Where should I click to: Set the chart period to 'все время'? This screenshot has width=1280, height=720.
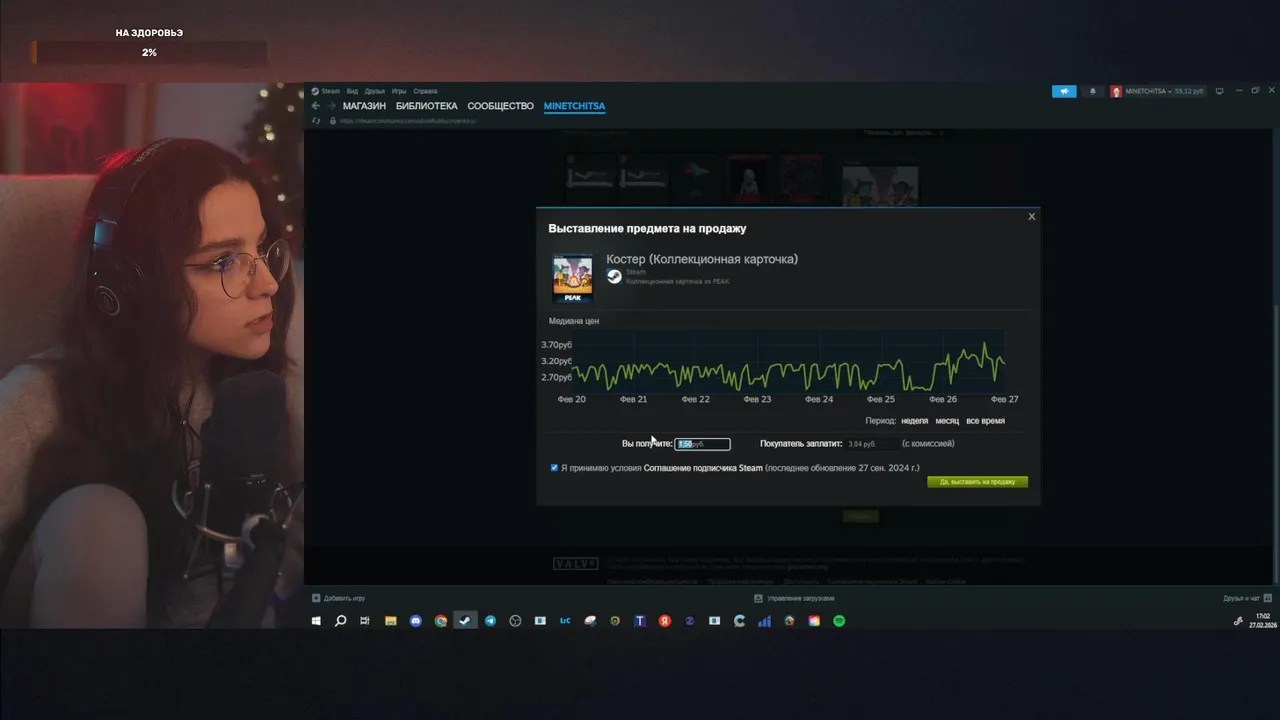click(x=985, y=421)
